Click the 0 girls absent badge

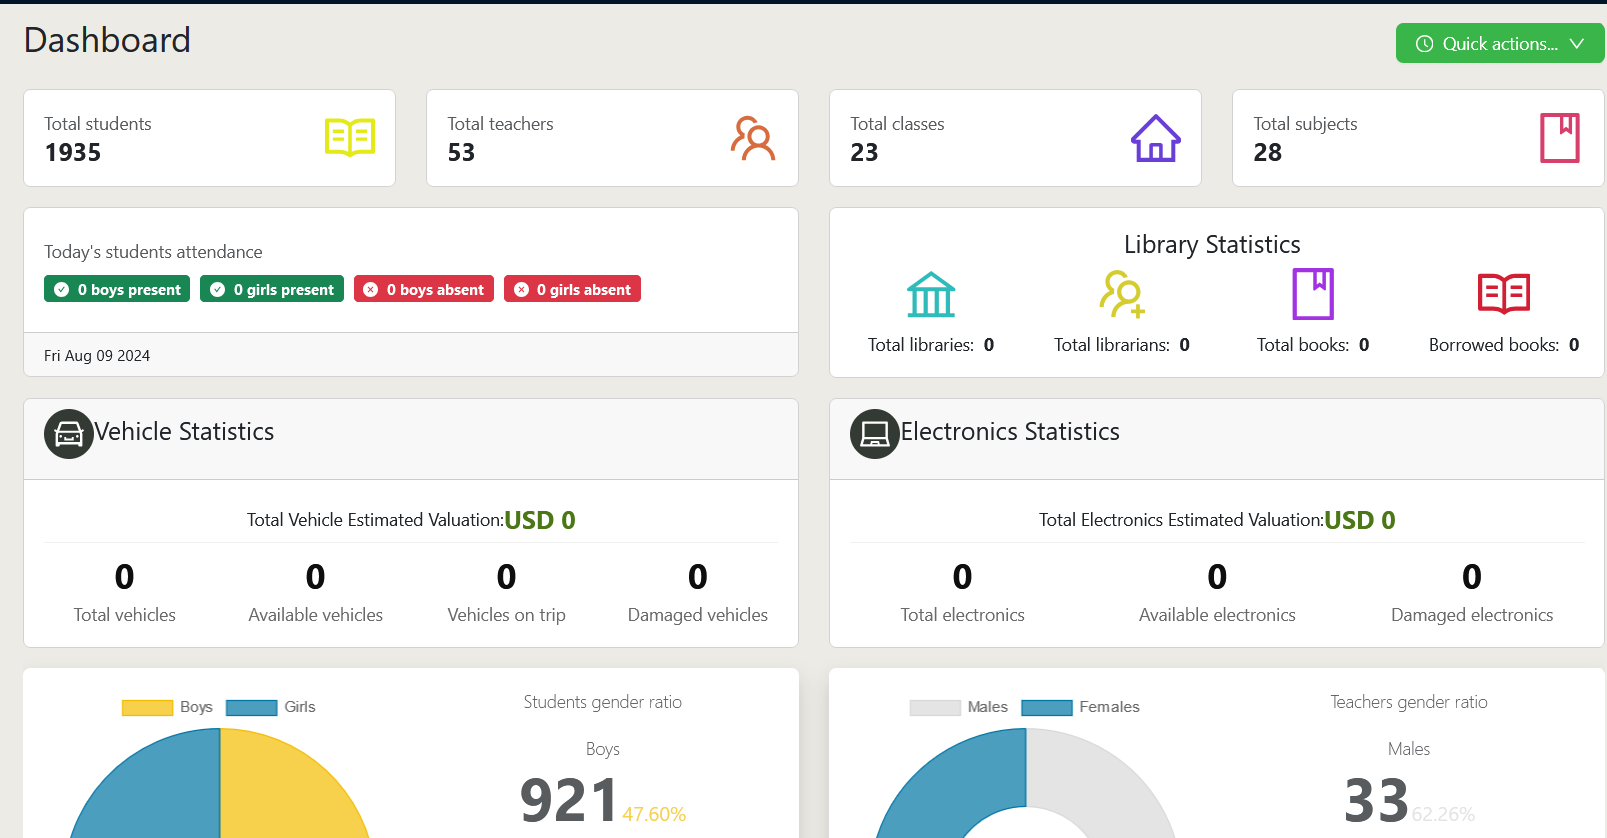pyautogui.click(x=572, y=289)
